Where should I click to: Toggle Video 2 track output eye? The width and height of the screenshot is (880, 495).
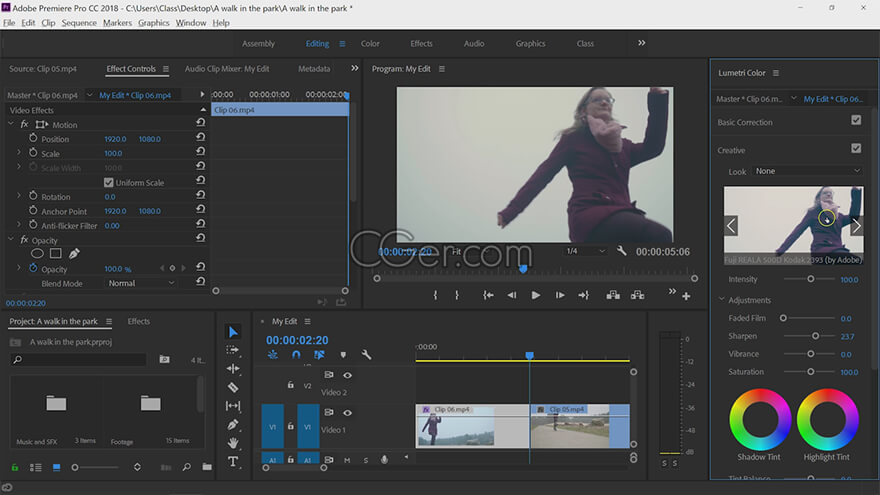click(x=347, y=375)
